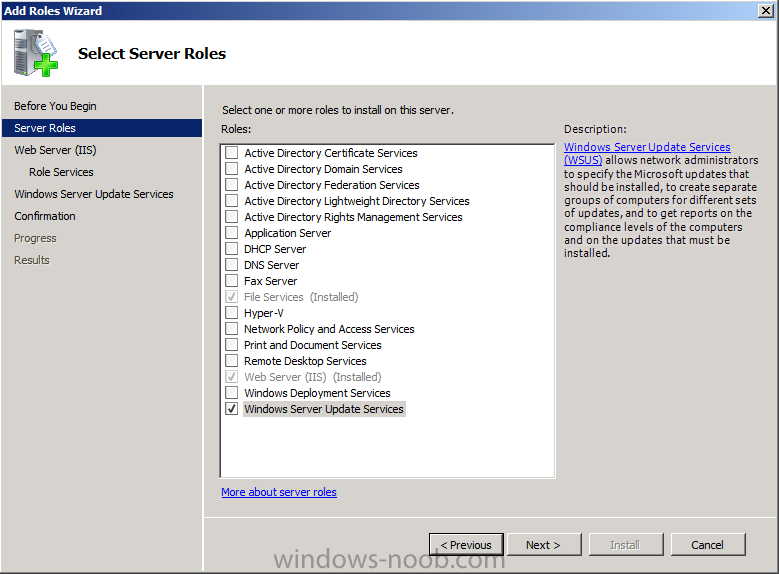Click the DHCP Server role label
The image size is (779, 574).
[x=275, y=248]
